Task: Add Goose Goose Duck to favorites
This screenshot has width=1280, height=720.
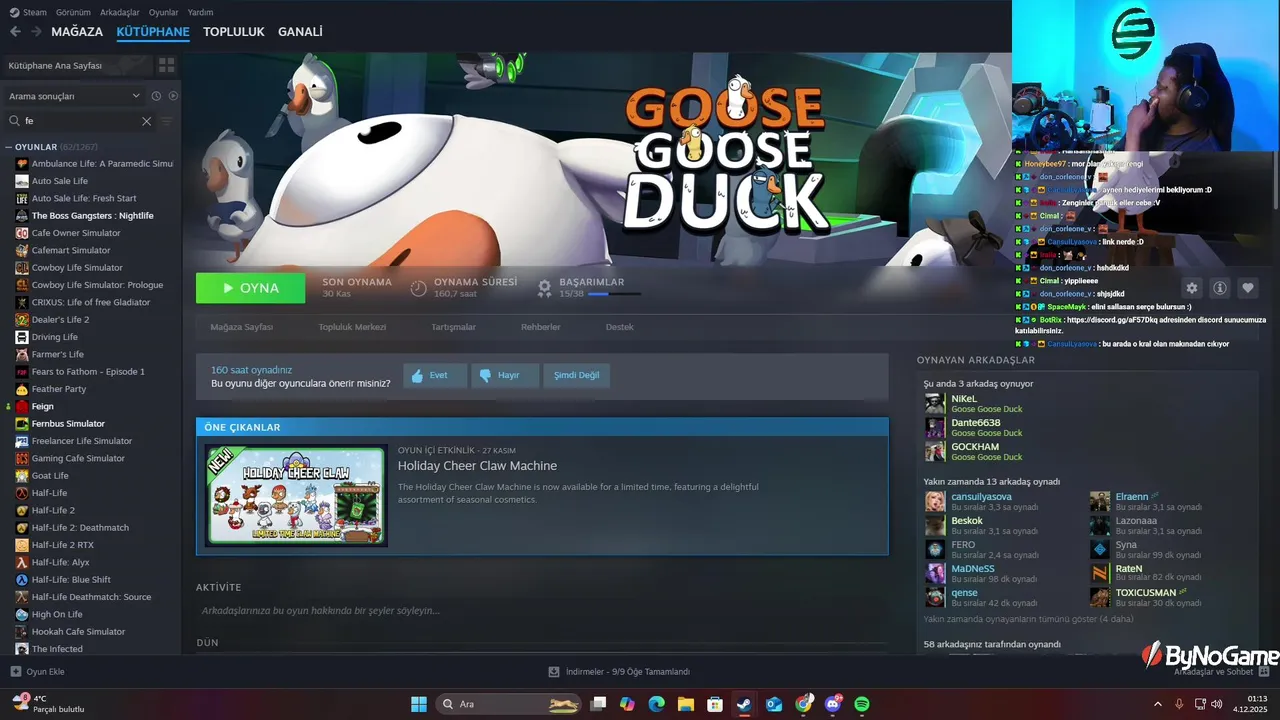Action: pos(1248,288)
